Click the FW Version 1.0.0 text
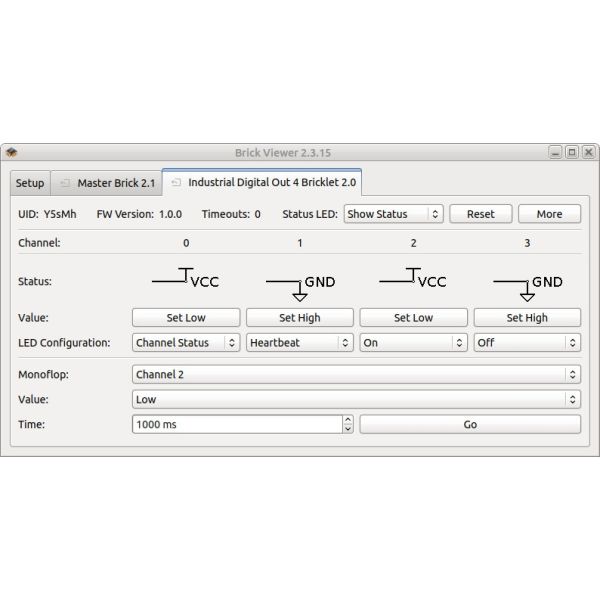 tap(139, 214)
